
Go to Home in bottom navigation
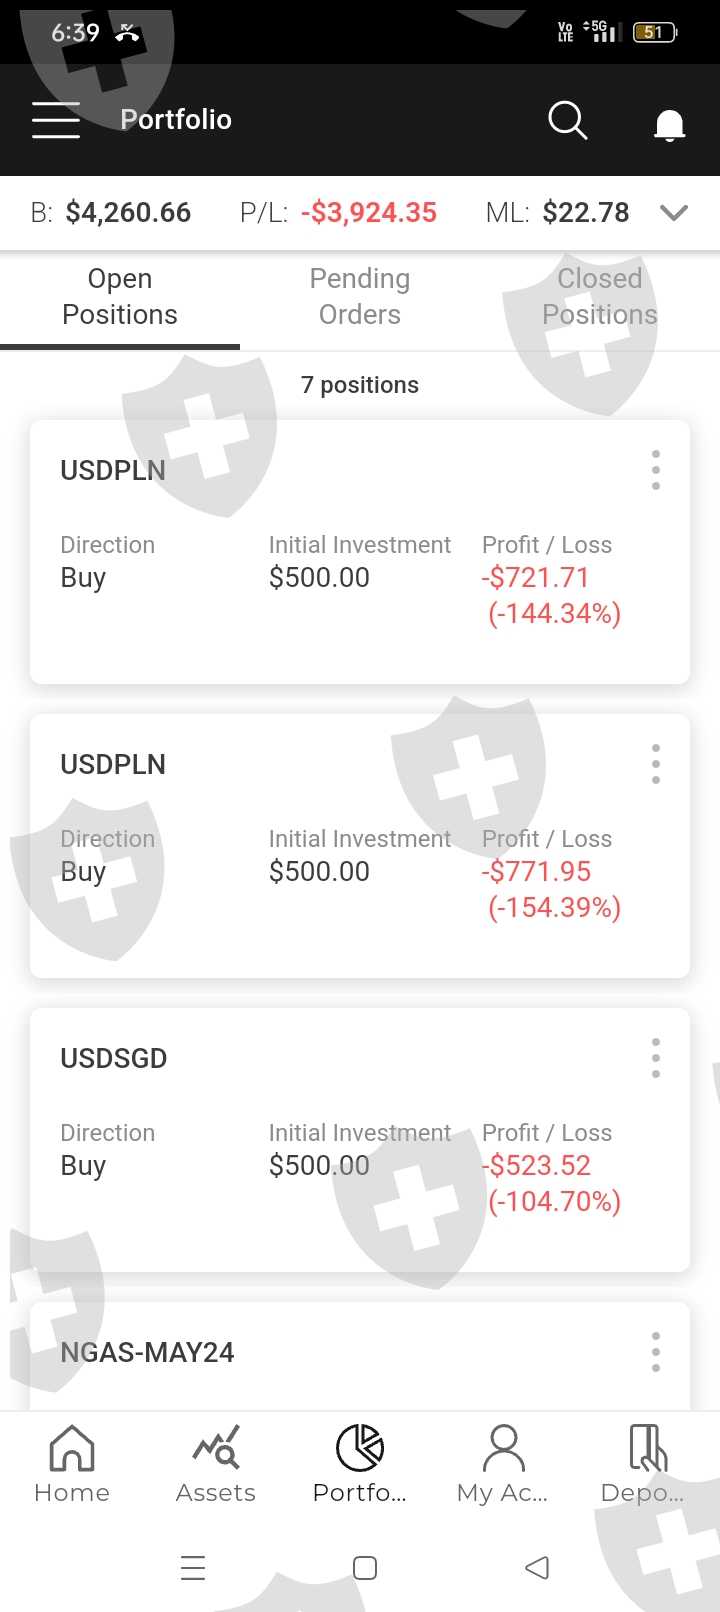point(72,1464)
